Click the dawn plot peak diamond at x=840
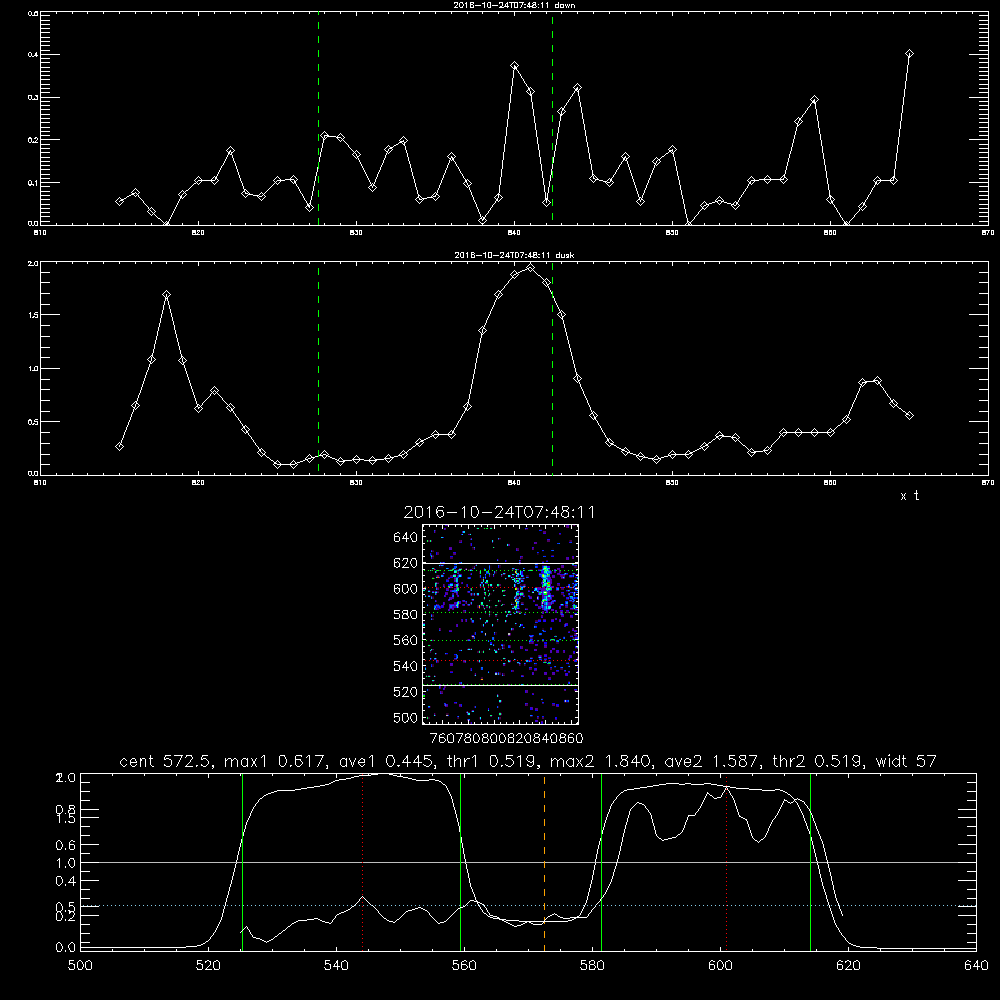 (515, 66)
